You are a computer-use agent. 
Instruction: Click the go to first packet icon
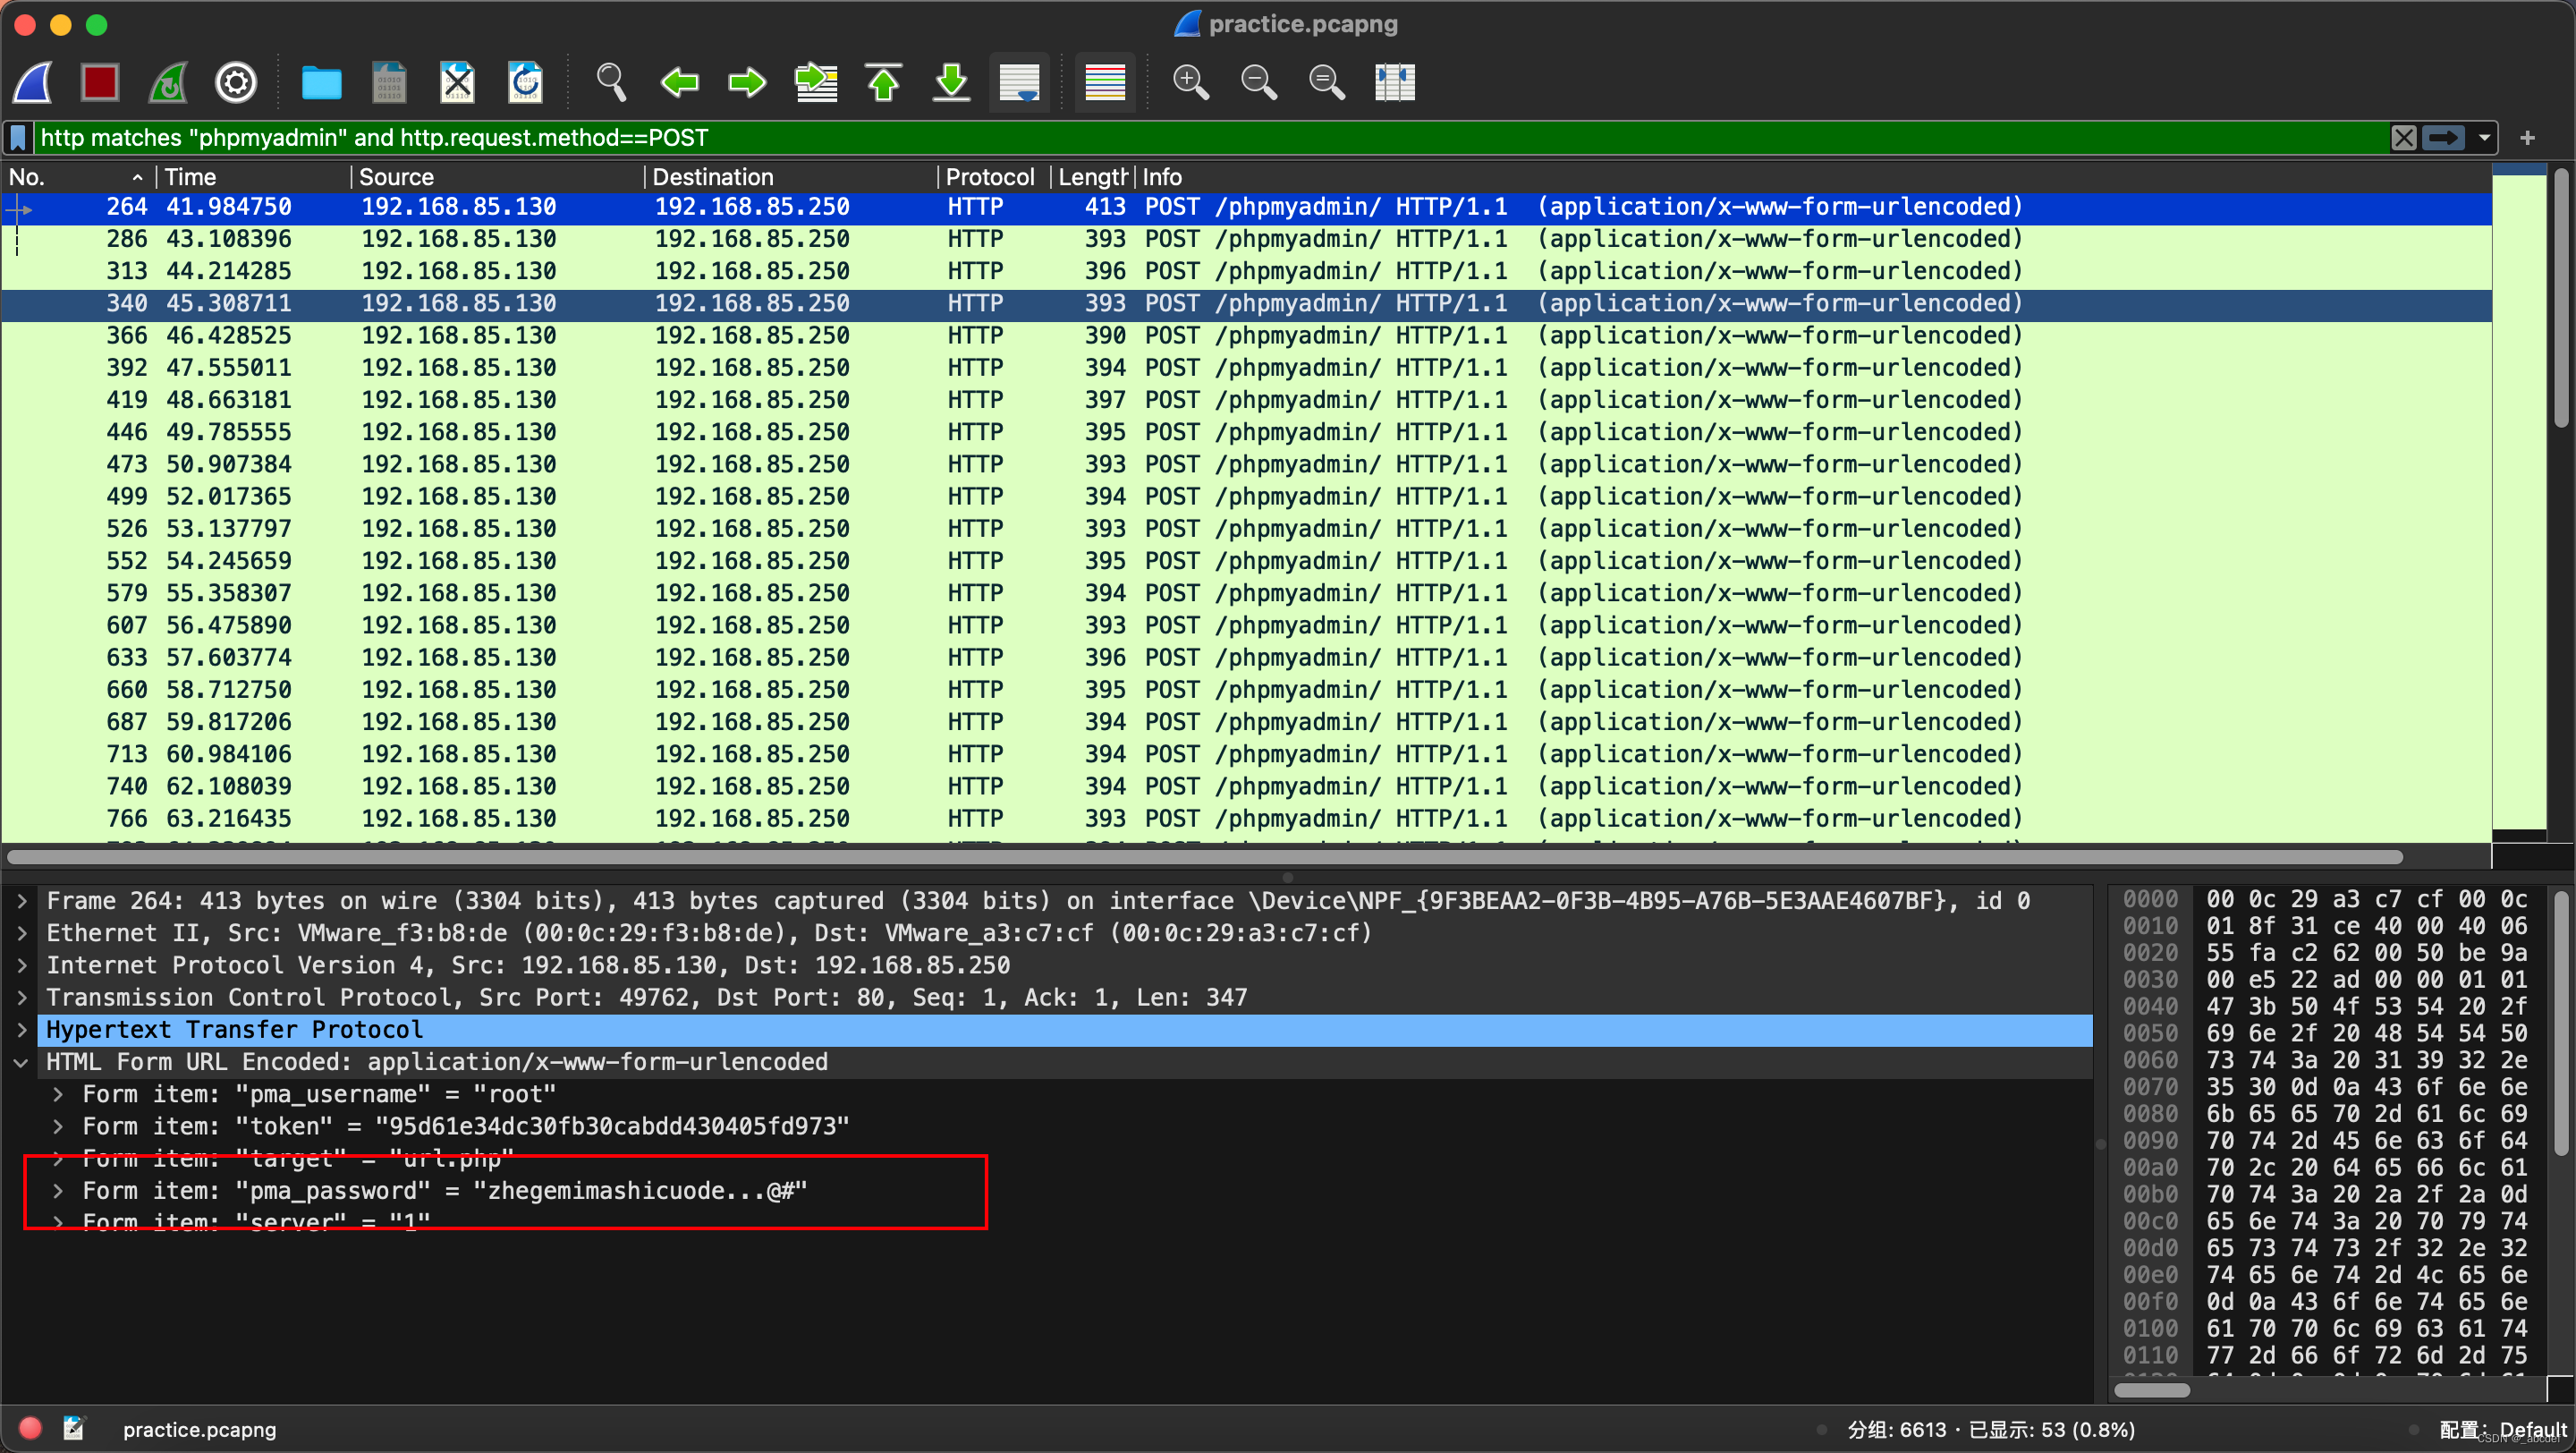[x=883, y=82]
